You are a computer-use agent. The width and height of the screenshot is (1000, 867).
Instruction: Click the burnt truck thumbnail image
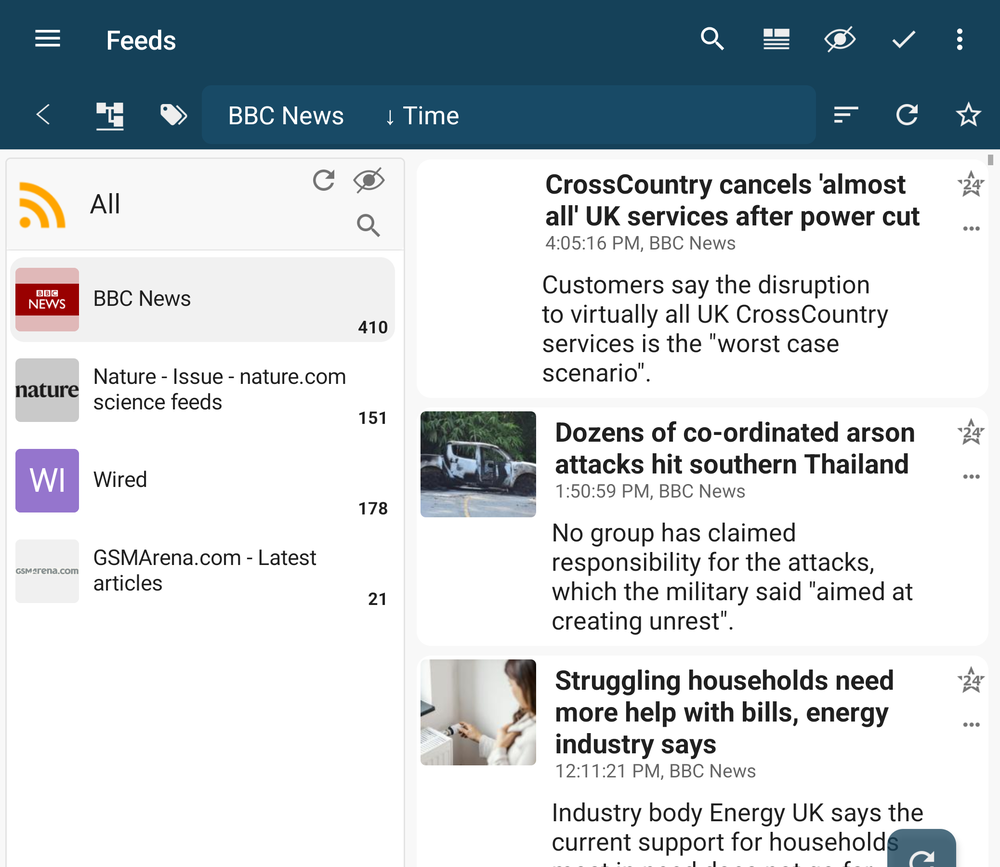(x=478, y=464)
